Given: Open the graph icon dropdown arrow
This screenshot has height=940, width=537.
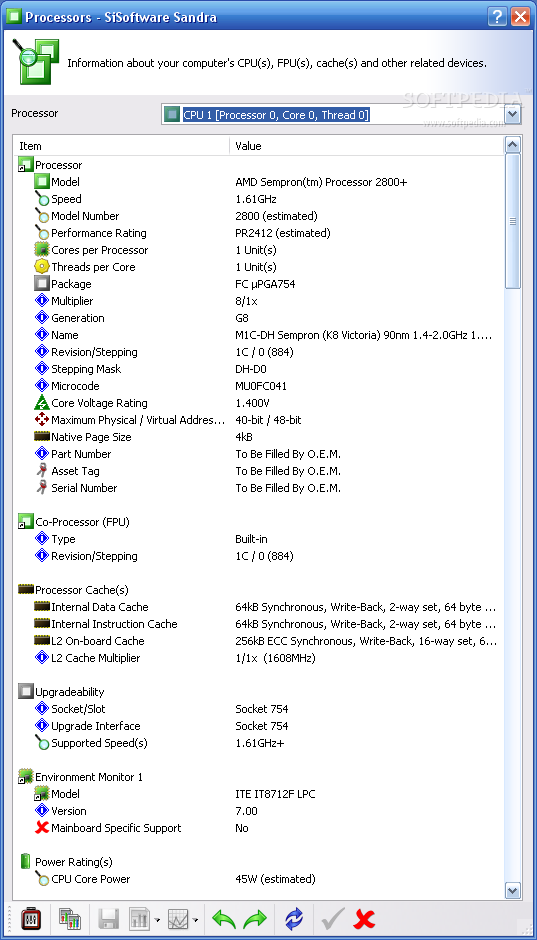Looking at the screenshot, I should tap(195, 919).
